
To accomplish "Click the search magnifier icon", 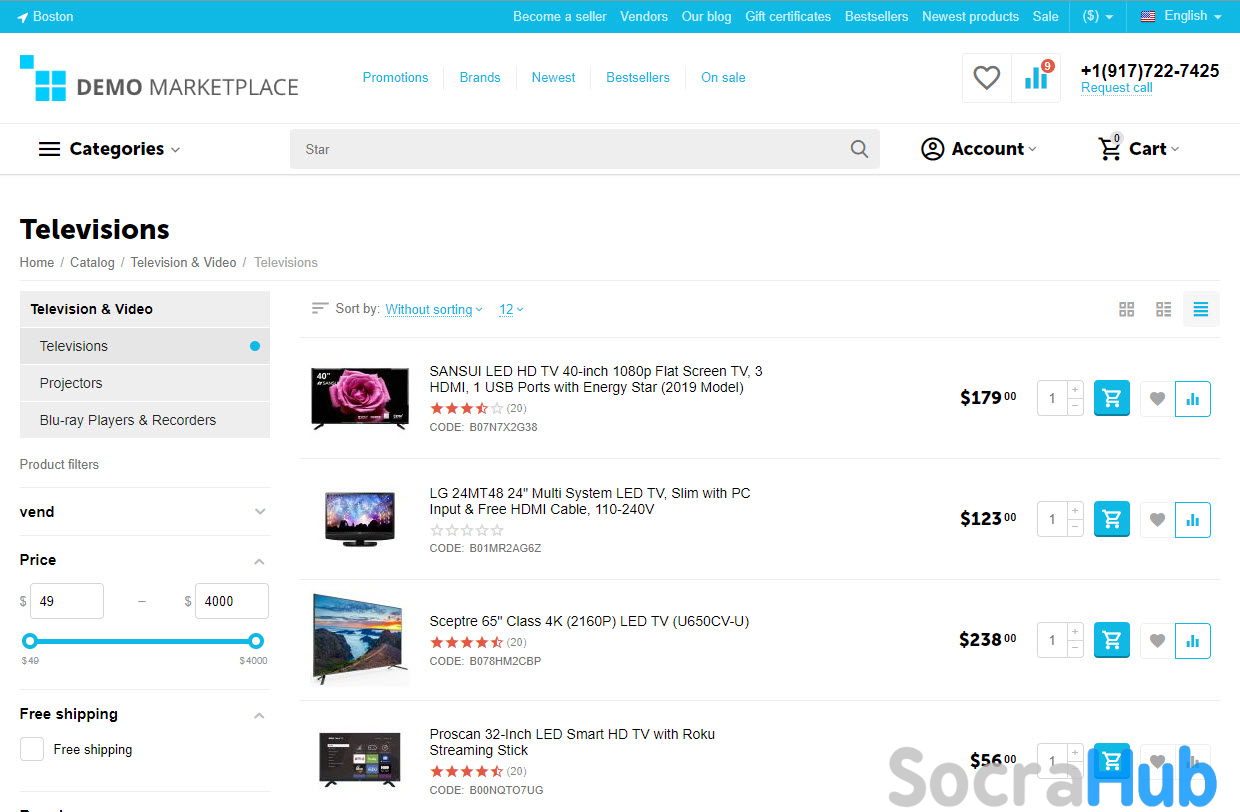I will coord(859,149).
